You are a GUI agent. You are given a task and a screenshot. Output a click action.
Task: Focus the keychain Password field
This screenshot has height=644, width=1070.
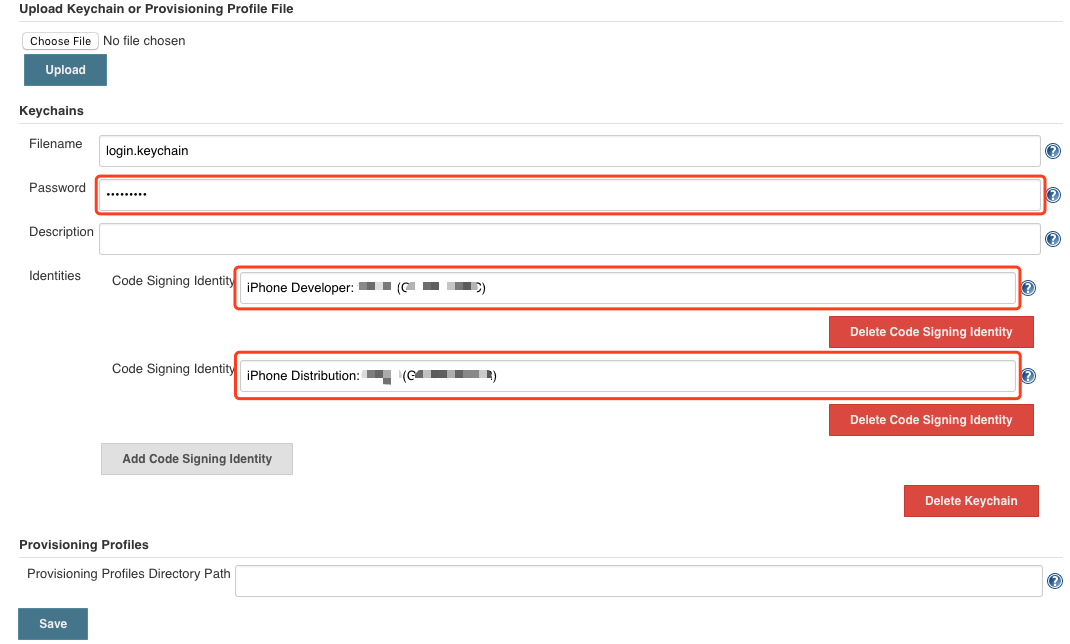pyautogui.click(x=570, y=195)
